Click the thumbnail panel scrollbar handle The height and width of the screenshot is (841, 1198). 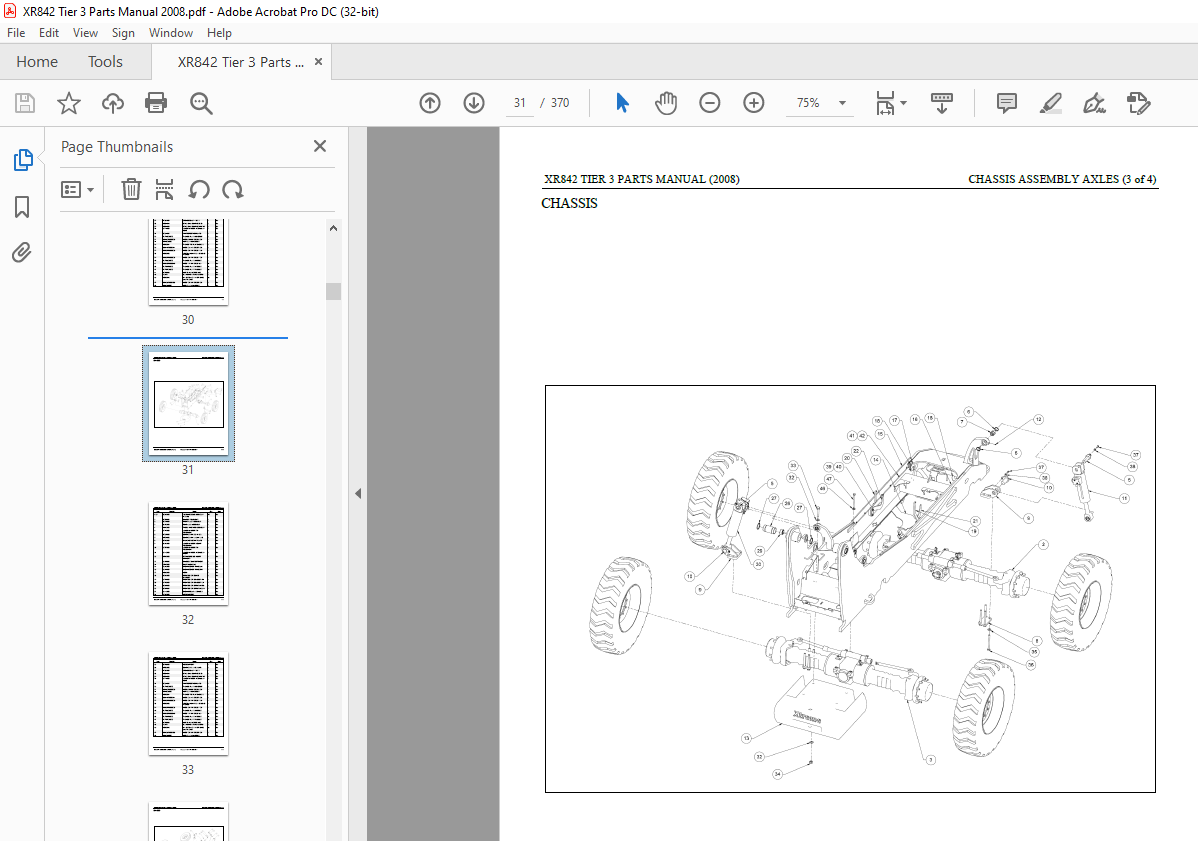click(x=333, y=292)
